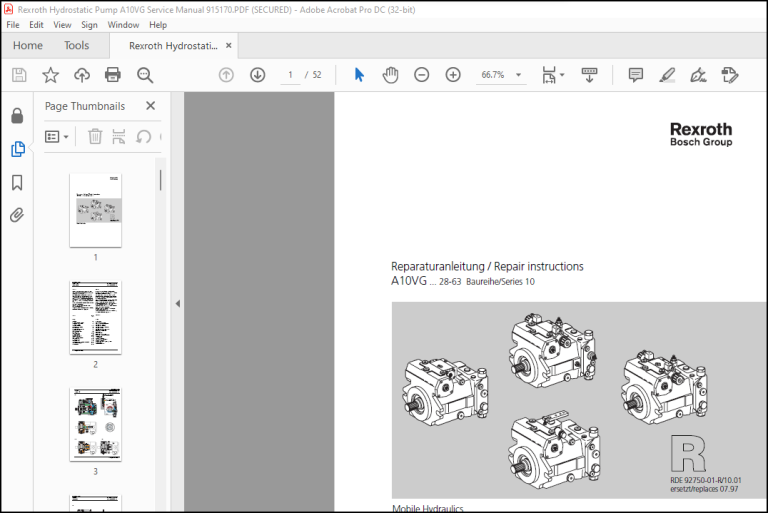Select the page 3 thumbnail

[96, 424]
